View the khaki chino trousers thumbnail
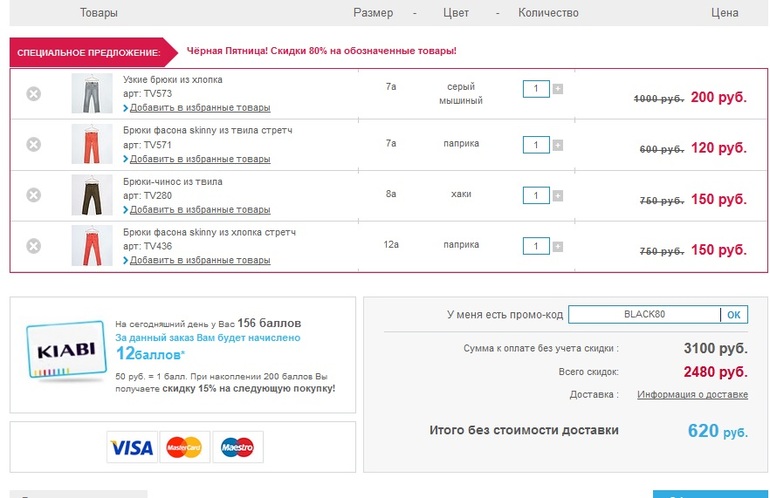 click(92, 195)
